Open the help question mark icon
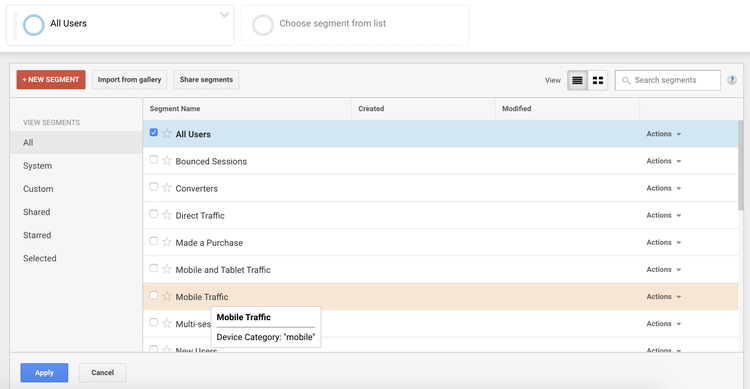 [732, 80]
